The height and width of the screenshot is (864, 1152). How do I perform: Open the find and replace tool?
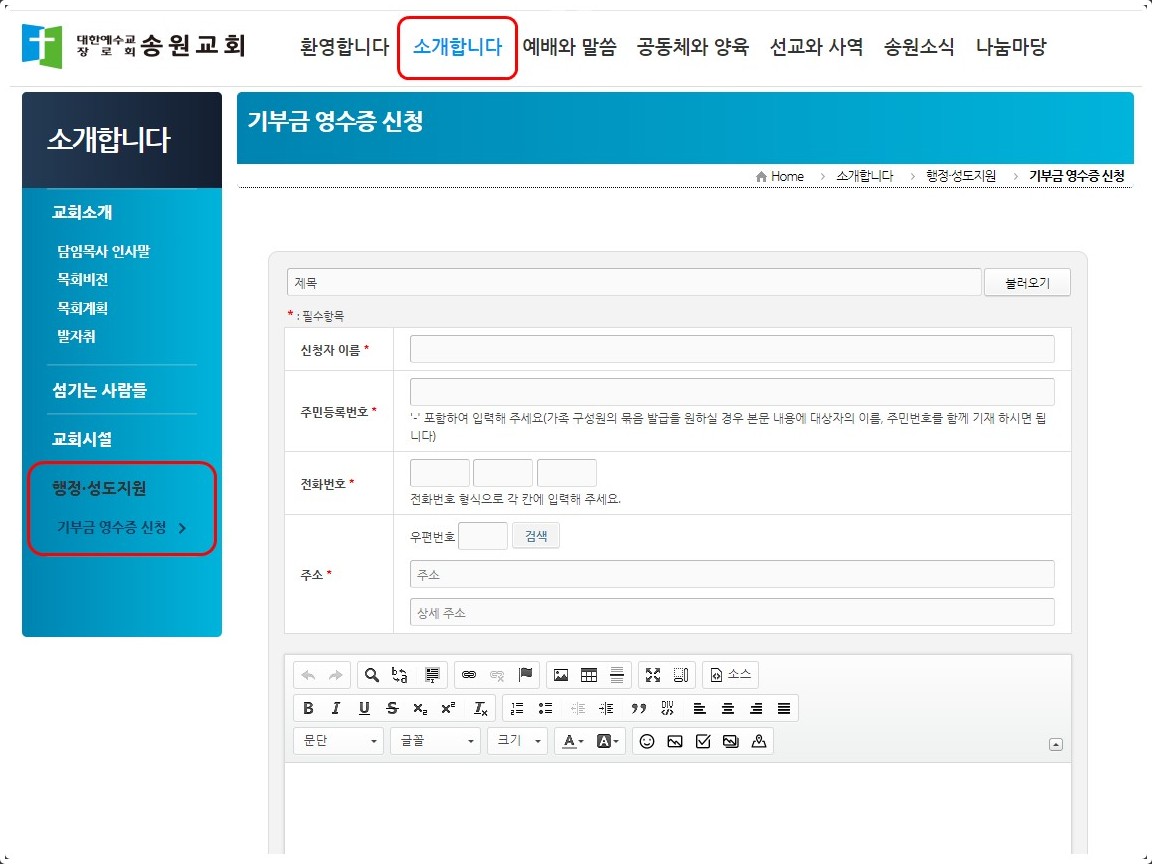coord(400,674)
